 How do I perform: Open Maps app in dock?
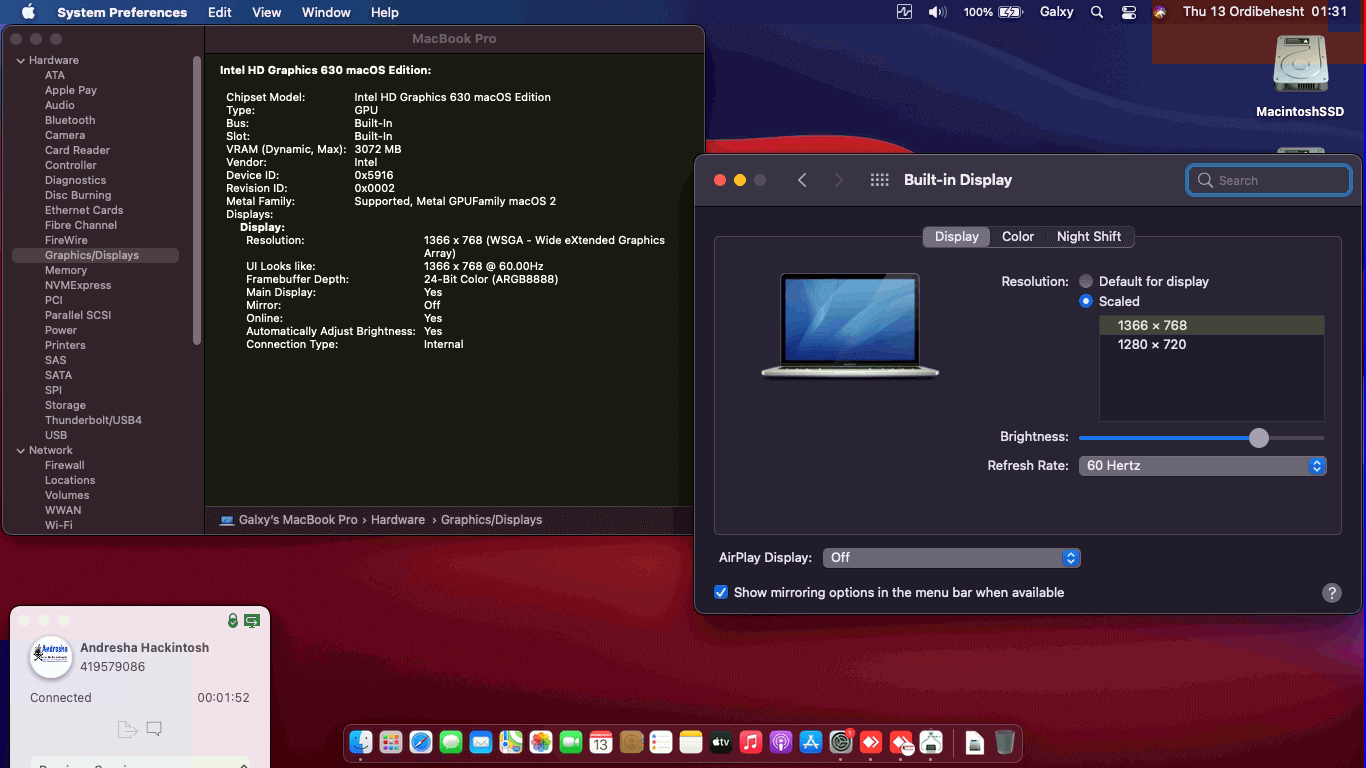(x=511, y=742)
